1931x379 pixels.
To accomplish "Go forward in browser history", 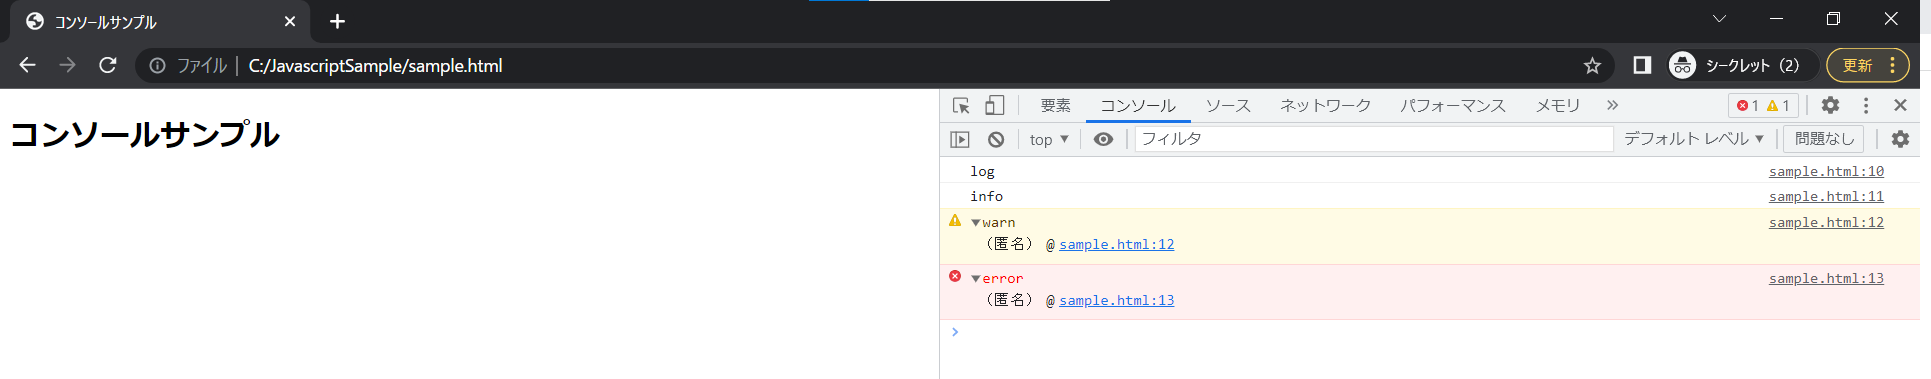I will click(67, 65).
